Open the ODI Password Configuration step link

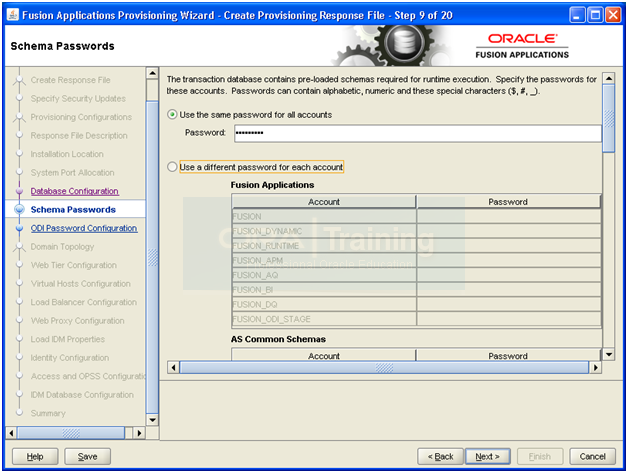(84, 228)
